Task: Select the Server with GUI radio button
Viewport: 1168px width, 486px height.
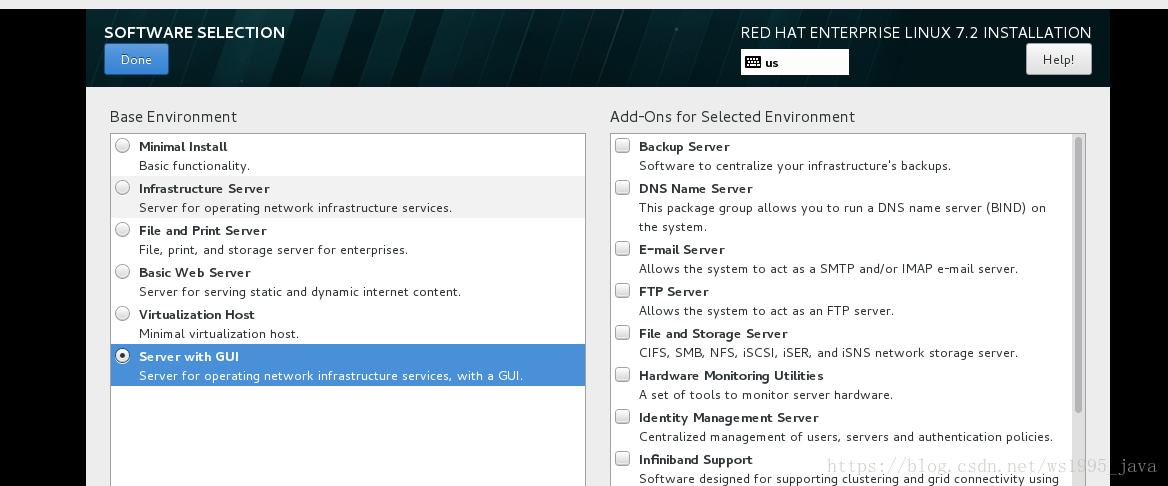Action: [x=123, y=356]
